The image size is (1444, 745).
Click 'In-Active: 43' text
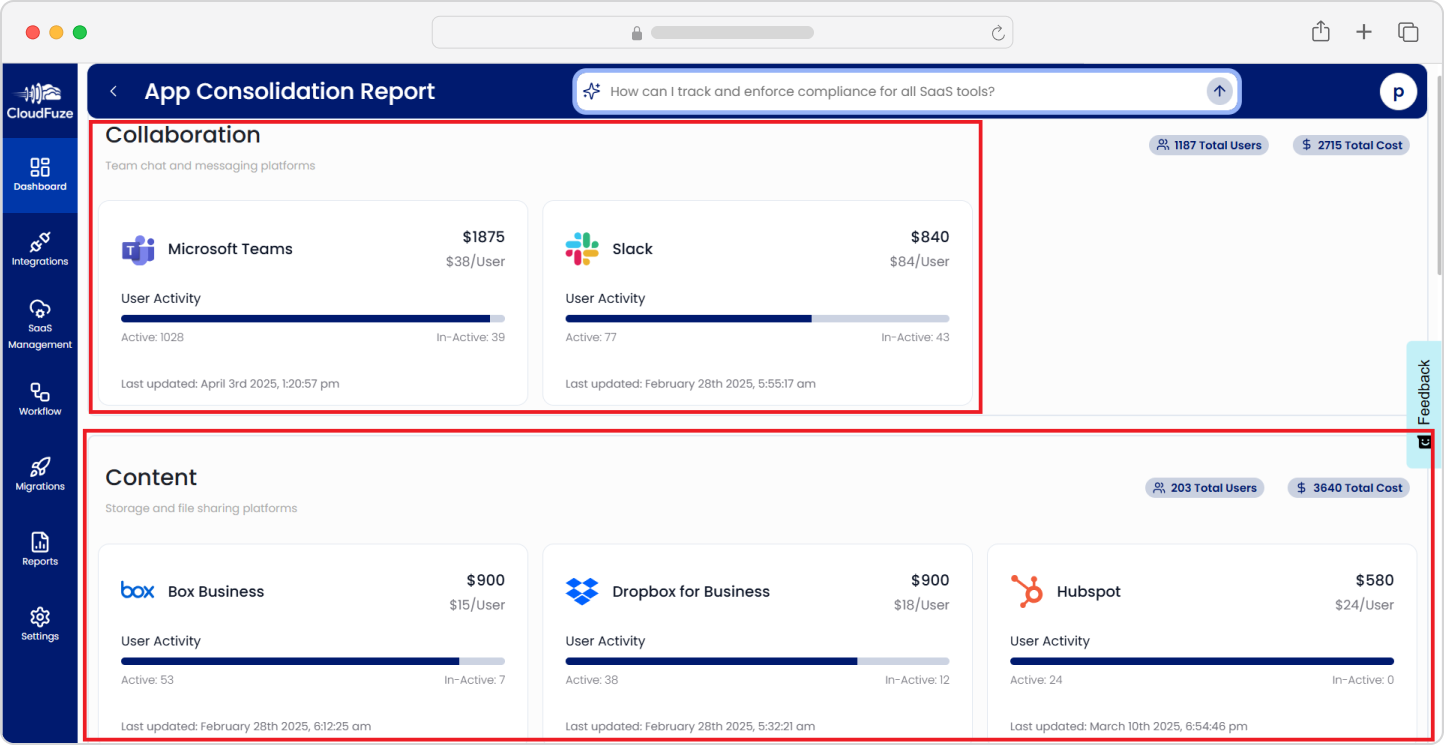pos(915,338)
